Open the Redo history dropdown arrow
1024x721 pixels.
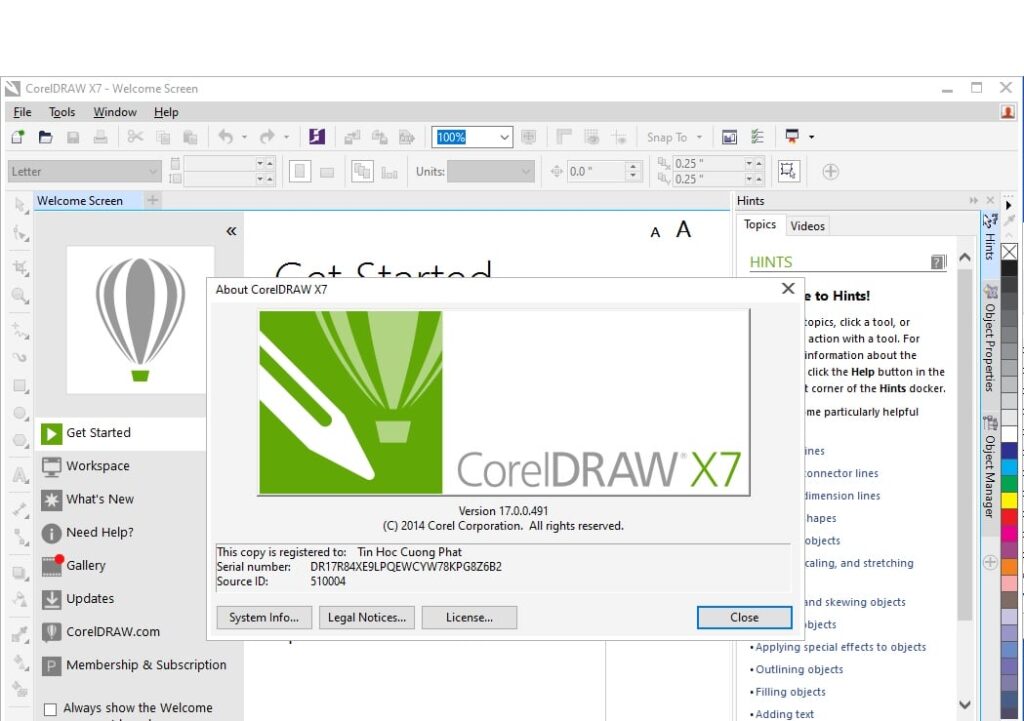[x=286, y=137]
